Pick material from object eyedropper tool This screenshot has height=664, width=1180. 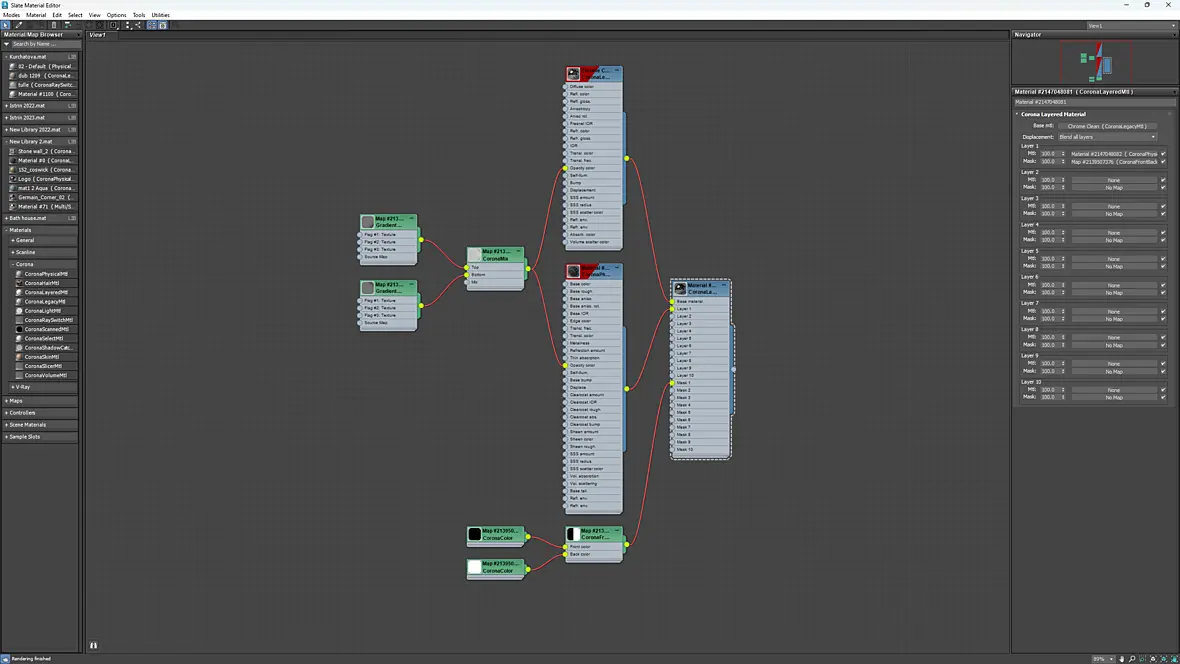19,25
